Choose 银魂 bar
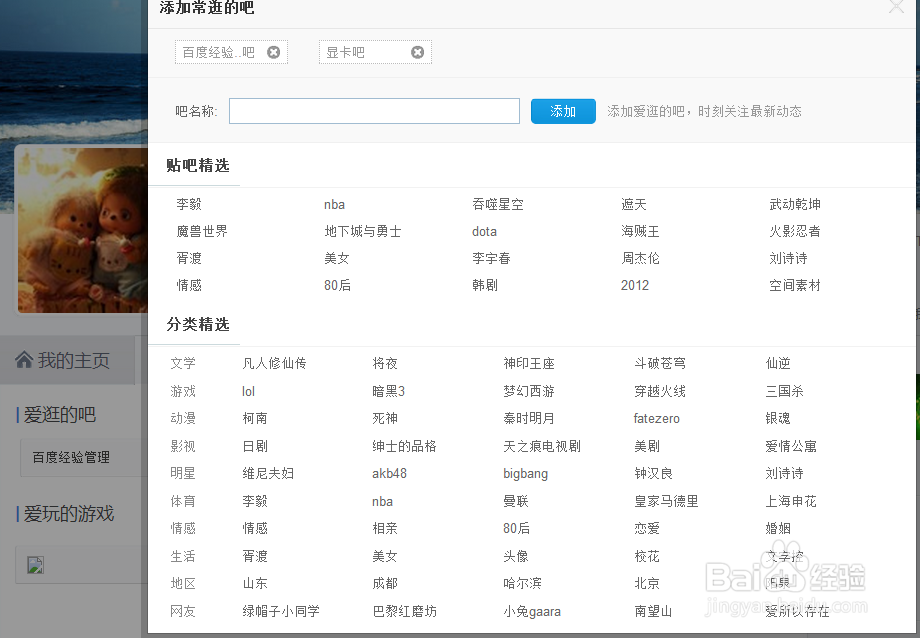The height and width of the screenshot is (638, 920). [x=778, y=418]
